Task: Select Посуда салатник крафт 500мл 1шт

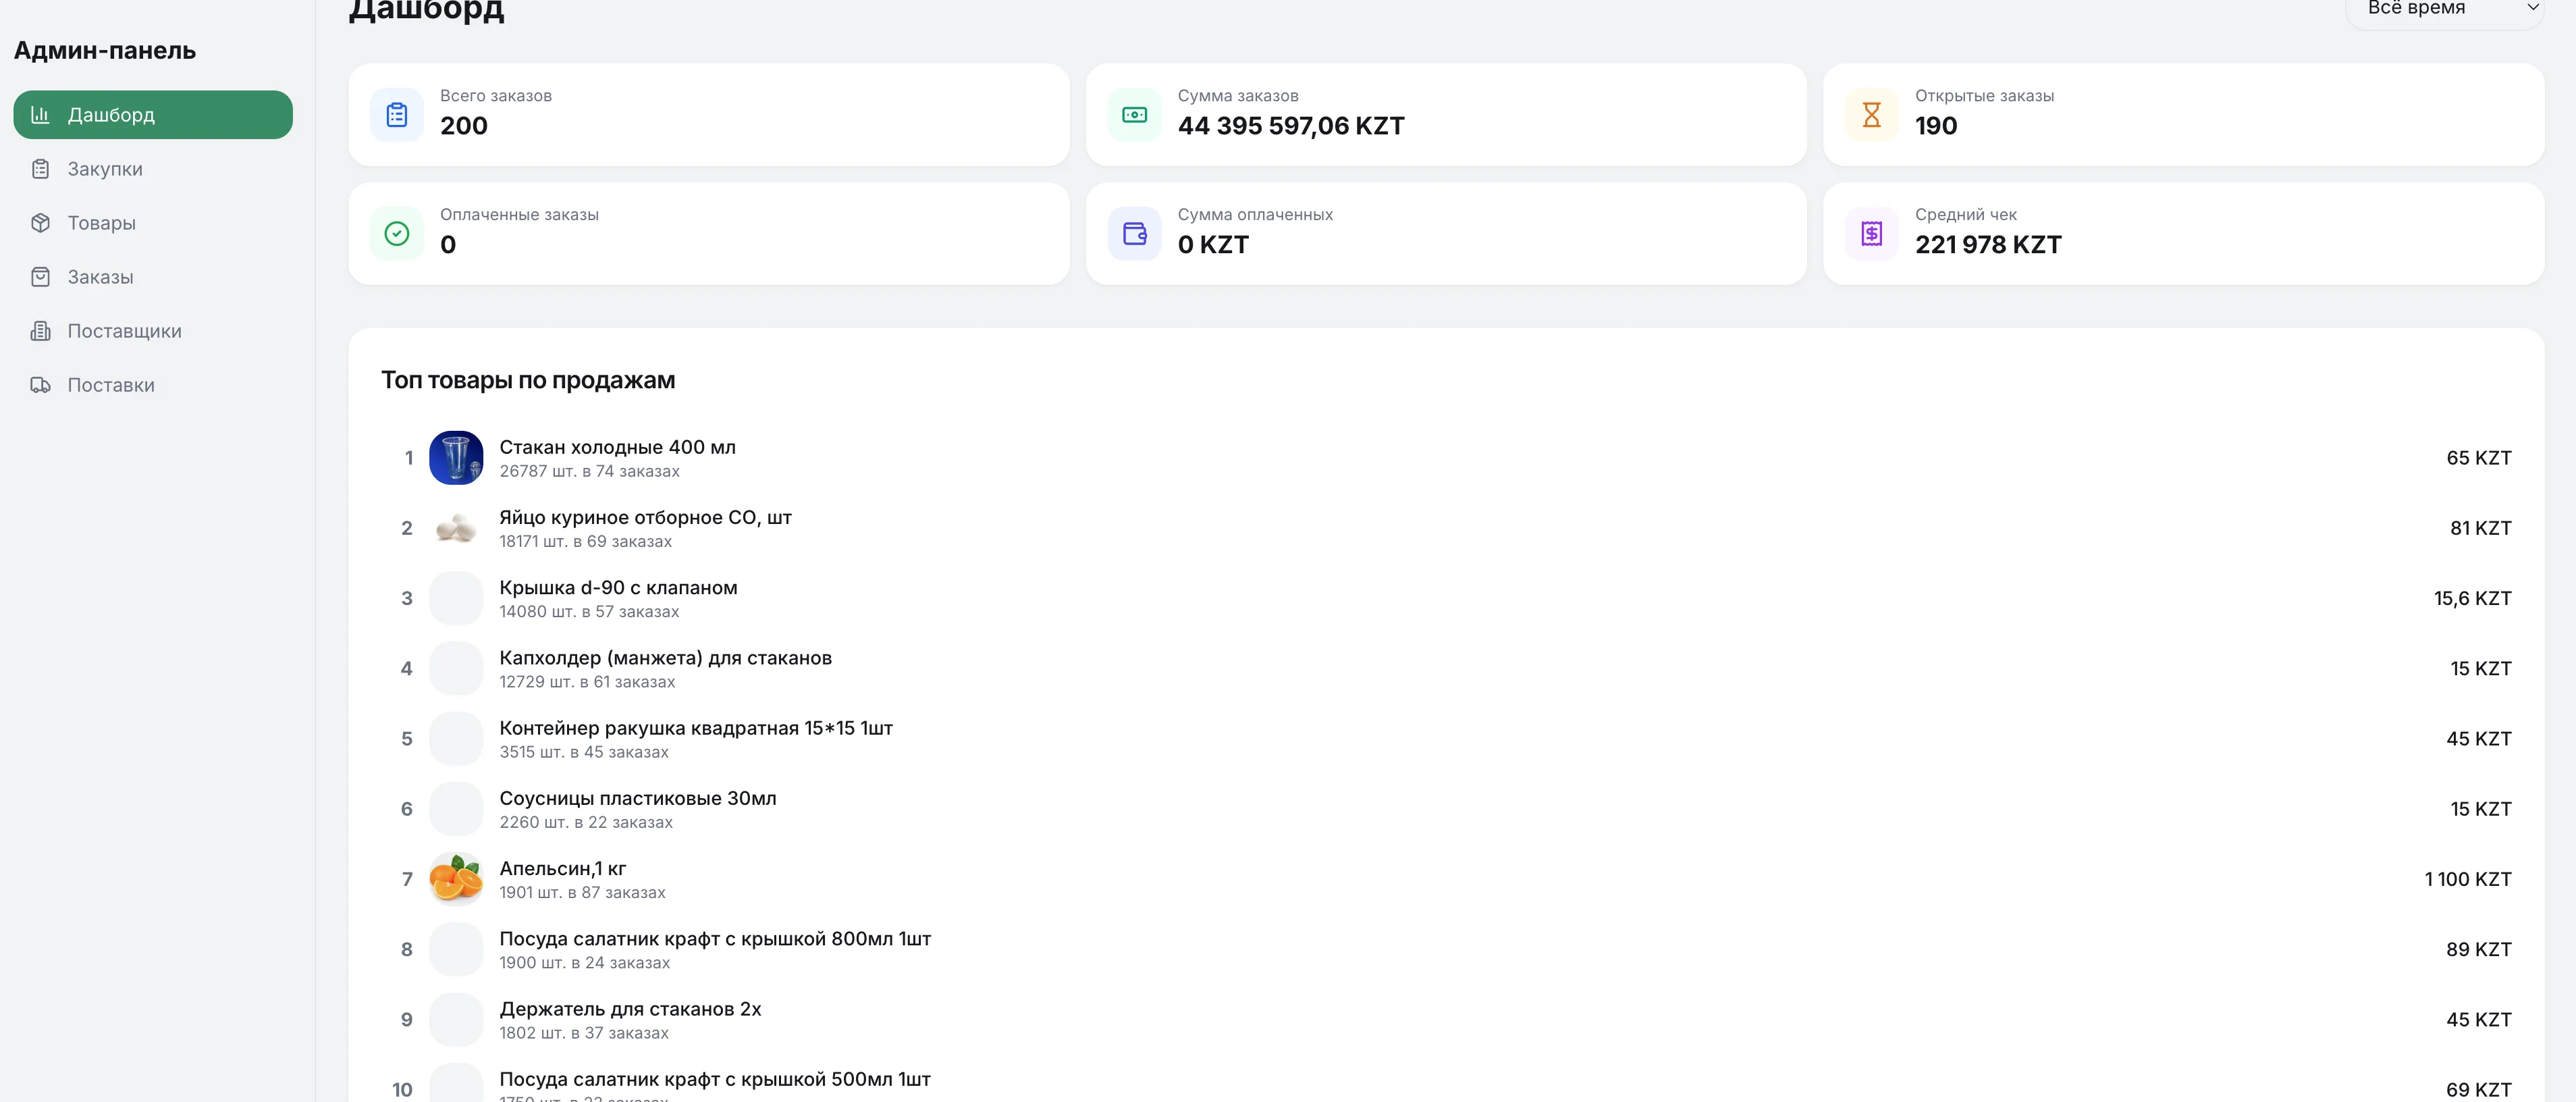Action: [x=715, y=1079]
